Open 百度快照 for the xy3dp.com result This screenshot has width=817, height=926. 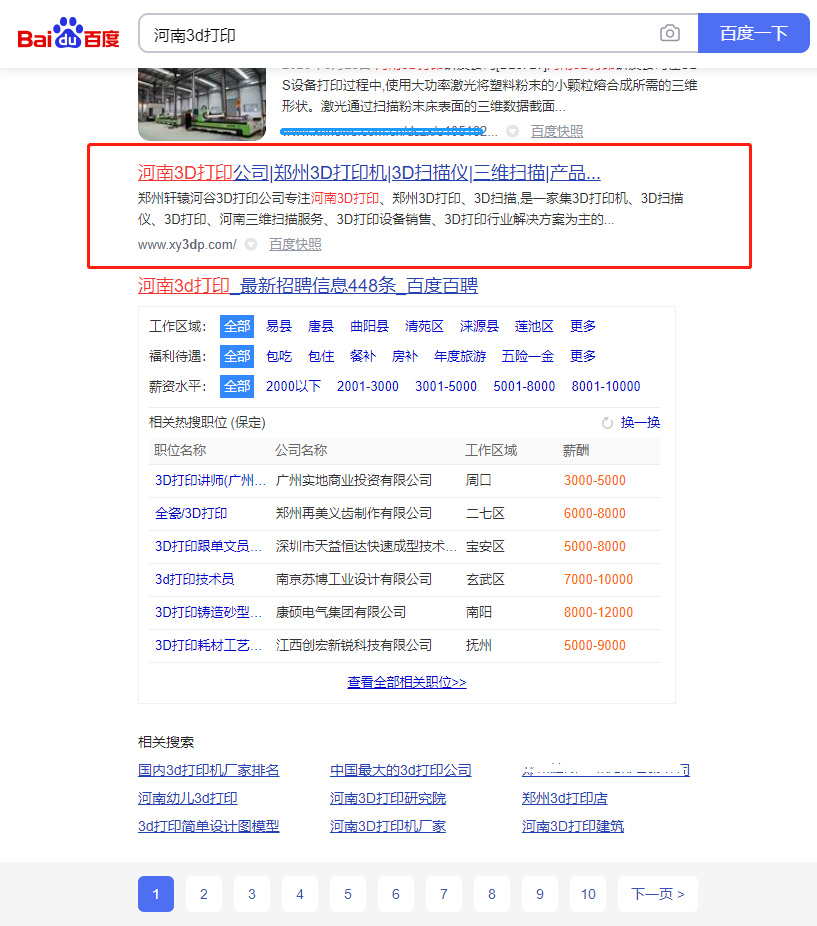(x=295, y=244)
